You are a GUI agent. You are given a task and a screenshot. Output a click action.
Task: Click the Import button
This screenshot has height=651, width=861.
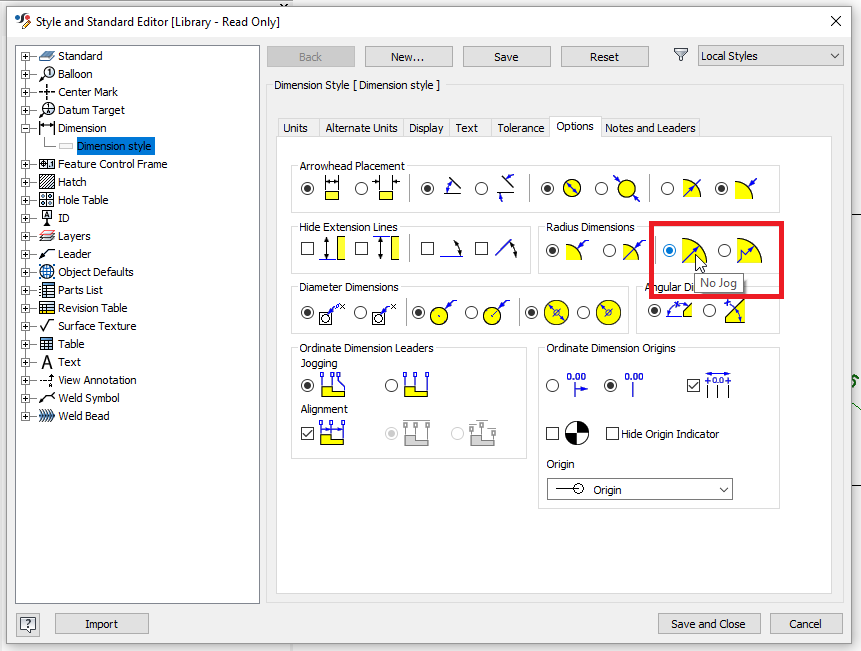[101, 623]
